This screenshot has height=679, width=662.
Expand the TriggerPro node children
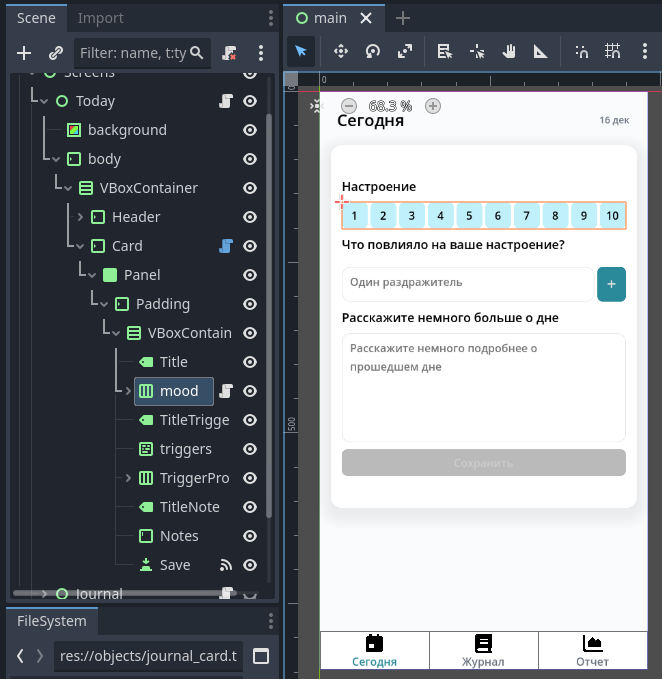pyautogui.click(x=128, y=478)
